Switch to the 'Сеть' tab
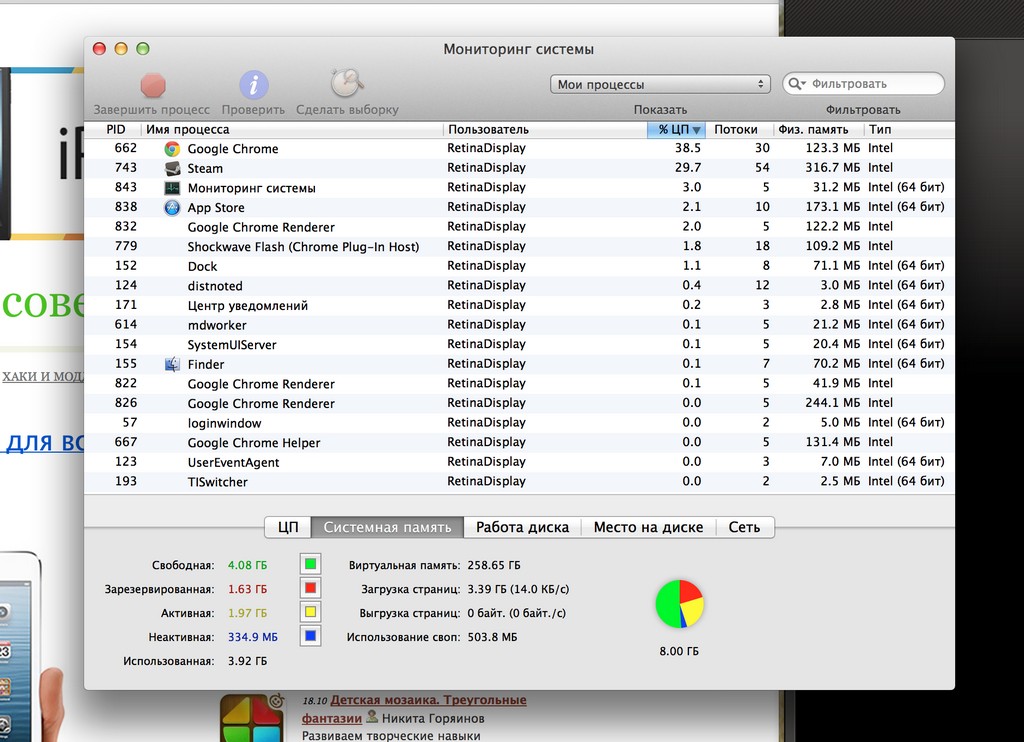This screenshot has height=742, width=1024. tap(744, 527)
